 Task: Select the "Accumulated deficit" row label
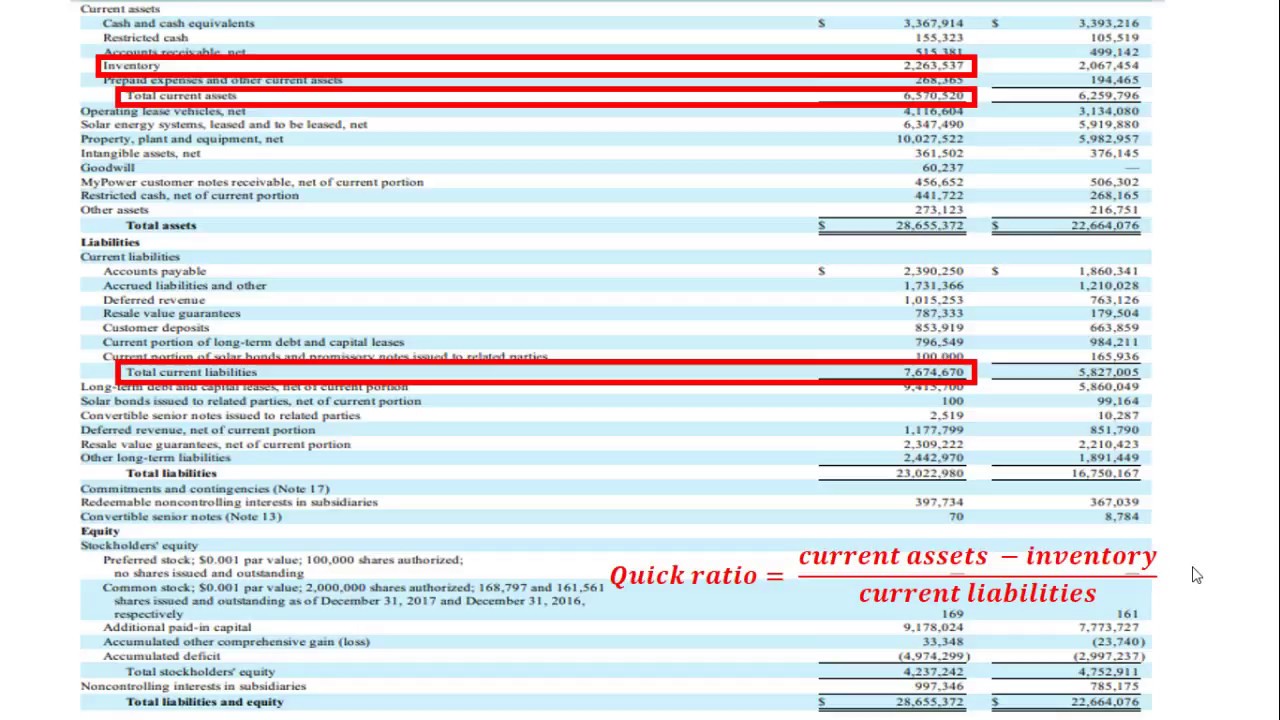coord(160,657)
